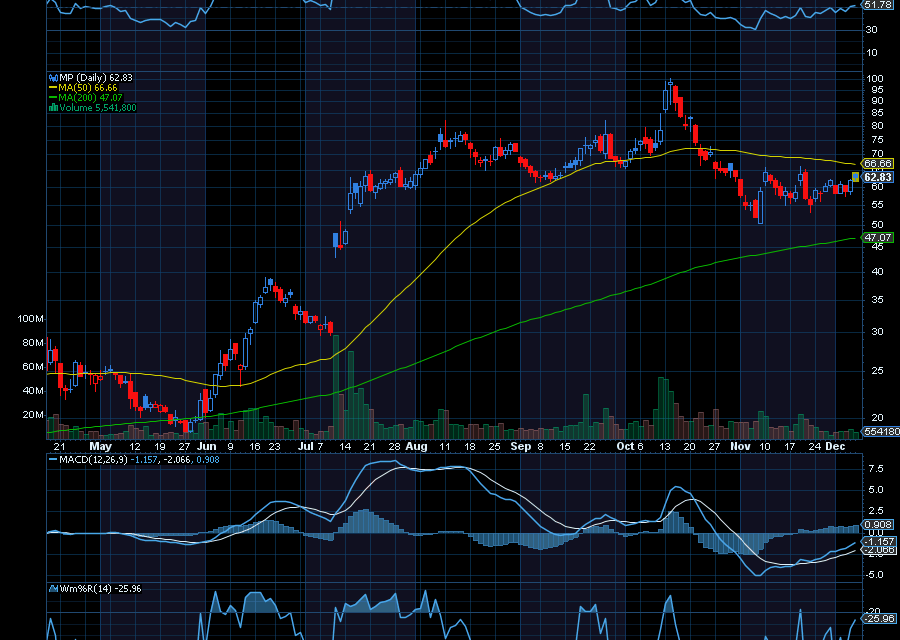Click the yellow MA(50) line marker in legend
Image resolution: width=900 pixels, height=640 pixels.
52,88
